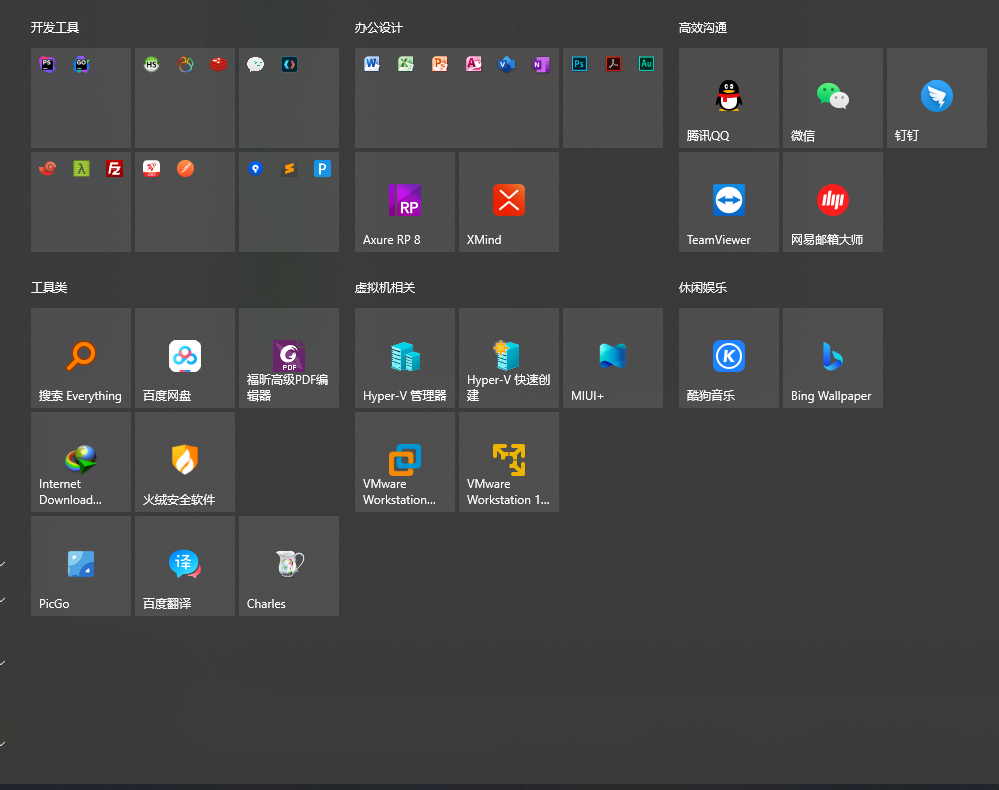Image resolution: width=999 pixels, height=790 pixels.
Task: Launch the Charles tile
Action: (x=289, y=566)
